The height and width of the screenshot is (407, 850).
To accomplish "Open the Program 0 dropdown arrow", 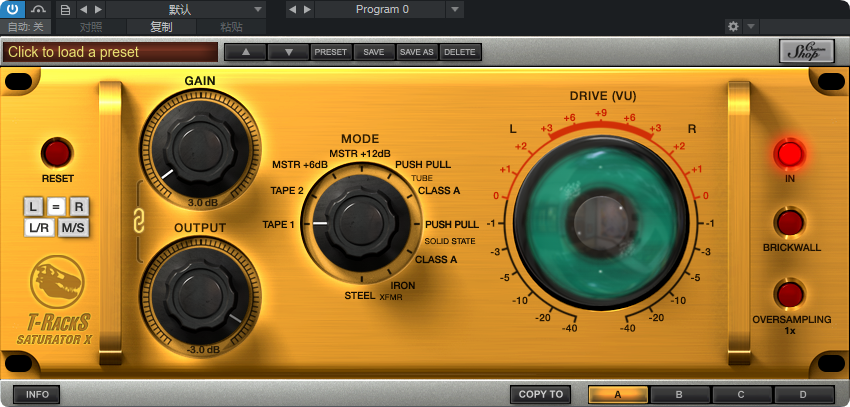I will [454, 9].
